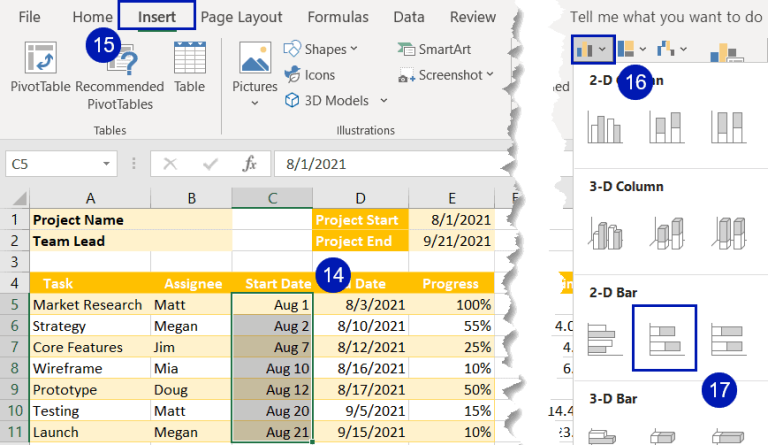
Task: Click the Insert Function fx button
Action: pos(249,164)
